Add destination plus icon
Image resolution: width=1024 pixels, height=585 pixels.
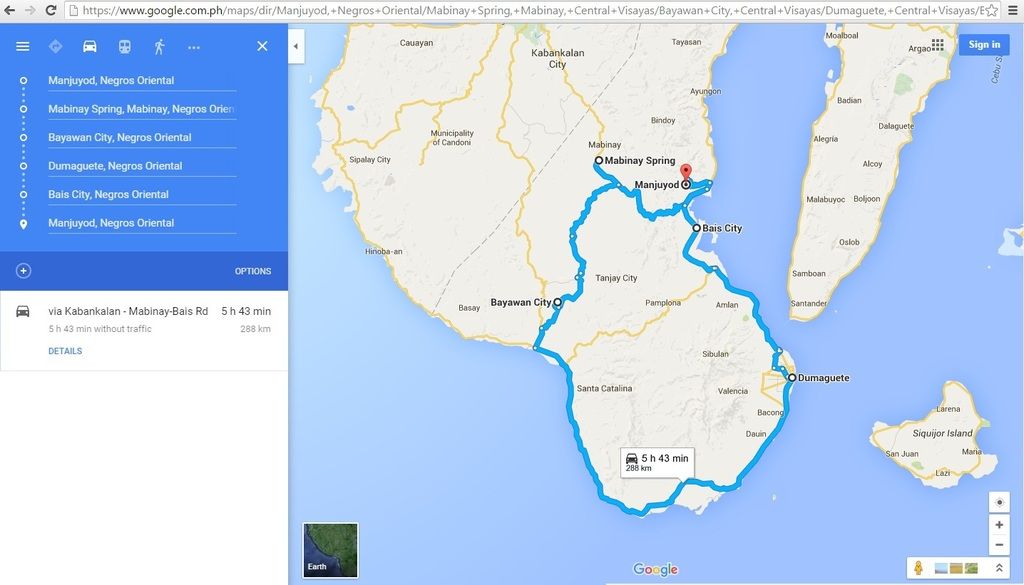(24, 270)
